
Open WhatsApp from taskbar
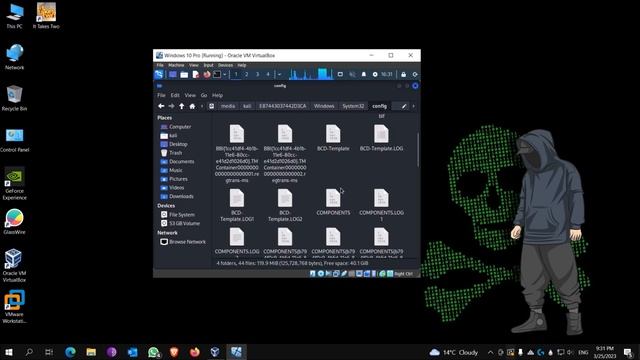point(153,352)
